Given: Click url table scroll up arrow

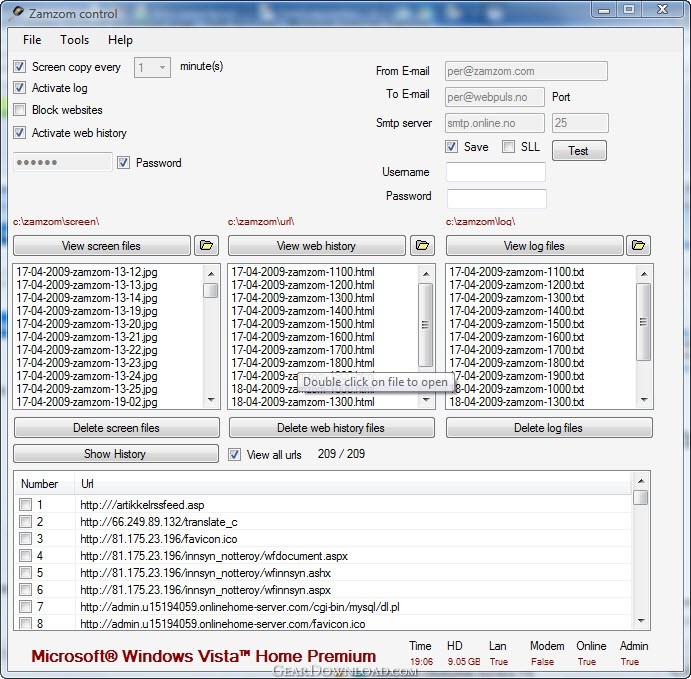Looking at the screenshot, I should click(641, 481).
